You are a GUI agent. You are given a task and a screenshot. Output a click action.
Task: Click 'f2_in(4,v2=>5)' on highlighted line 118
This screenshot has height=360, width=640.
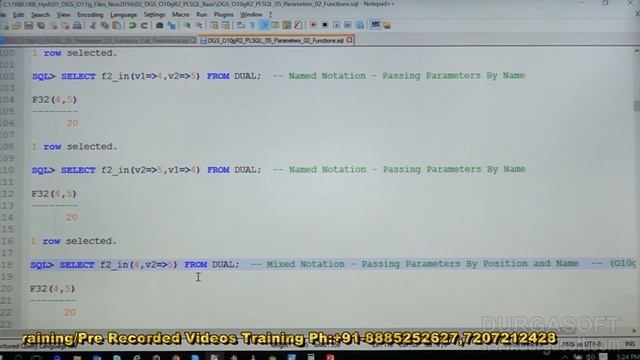139,264
